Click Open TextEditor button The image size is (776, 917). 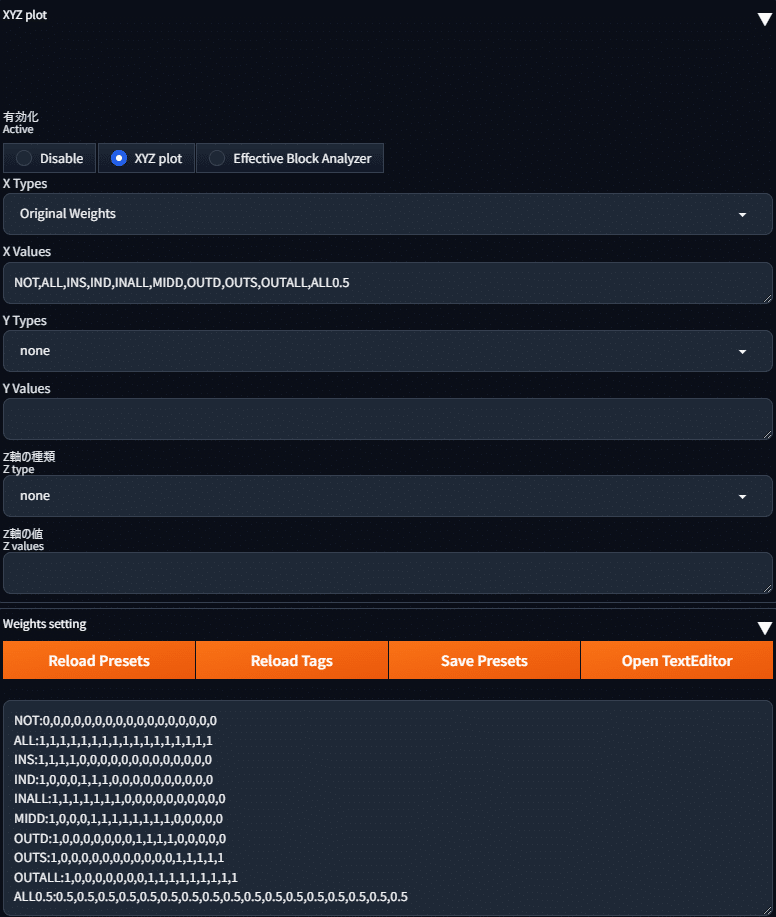coord(677,660)
